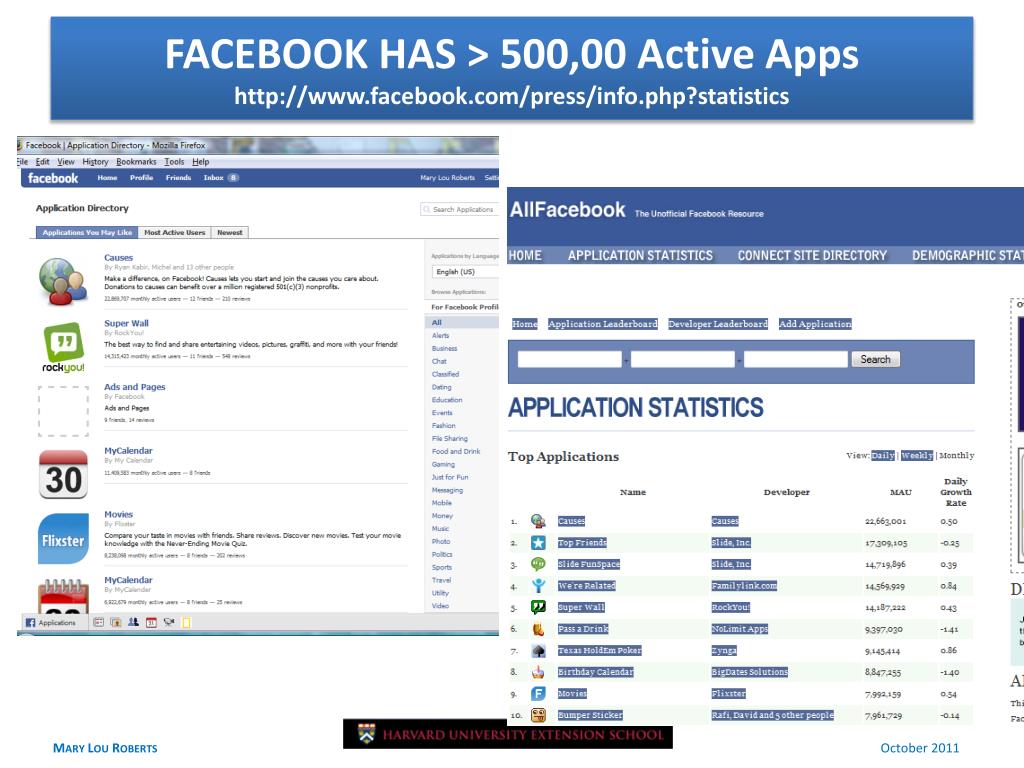This screenshot has height=768, width=1024.
Task: Switch Top Applications view to Daily
Action: pyautogui.click(x=882, y=455)
